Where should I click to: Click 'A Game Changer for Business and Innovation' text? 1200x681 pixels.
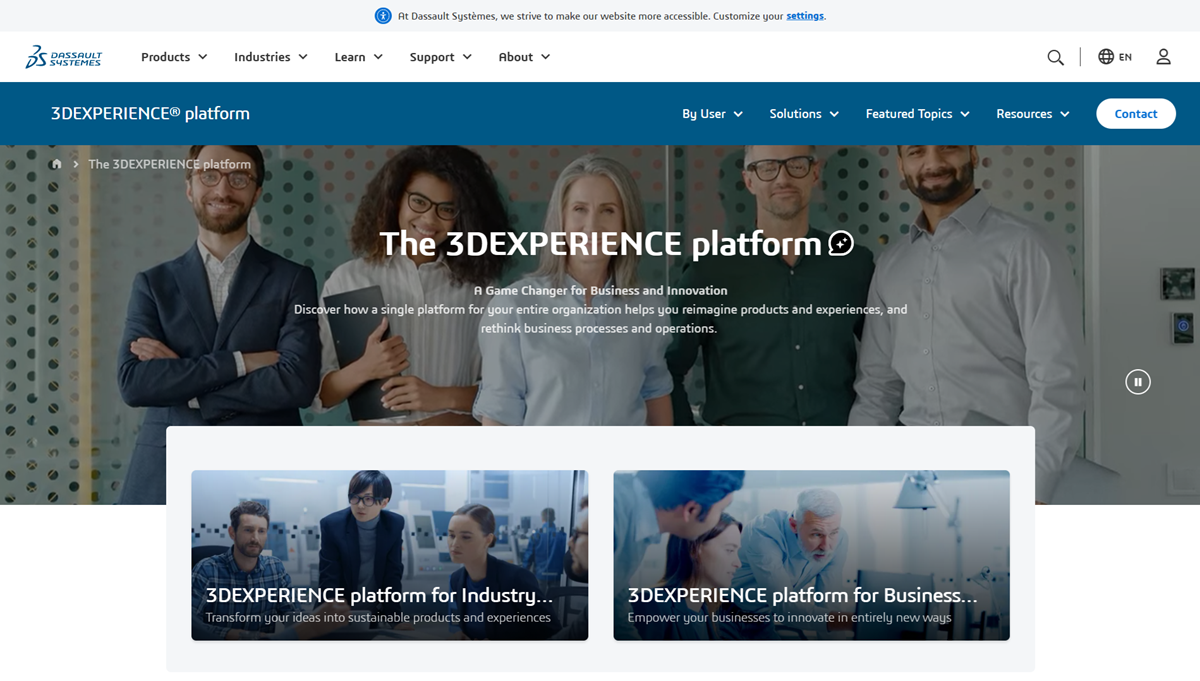coord(601,291)
